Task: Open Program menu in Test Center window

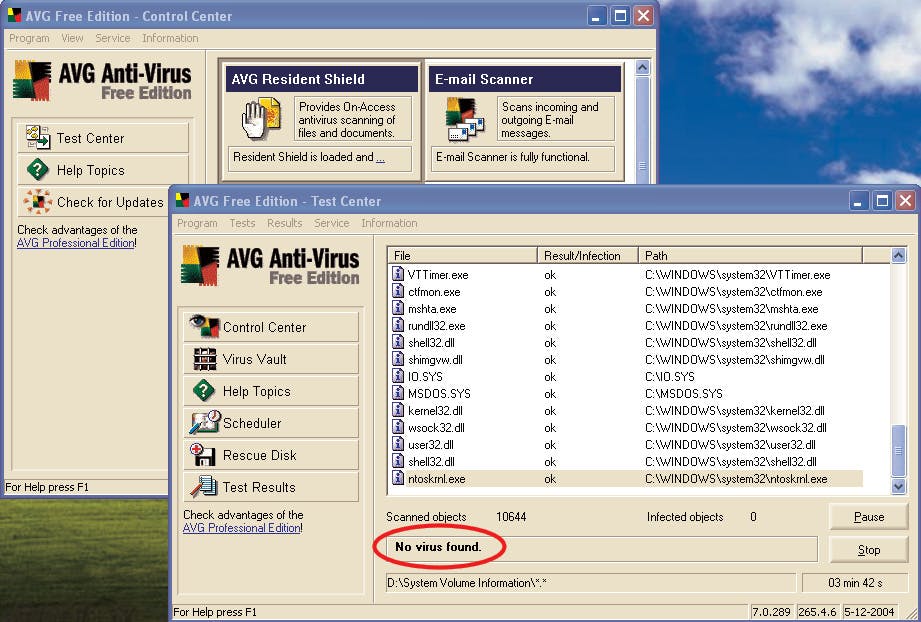Action: (197, 223)
